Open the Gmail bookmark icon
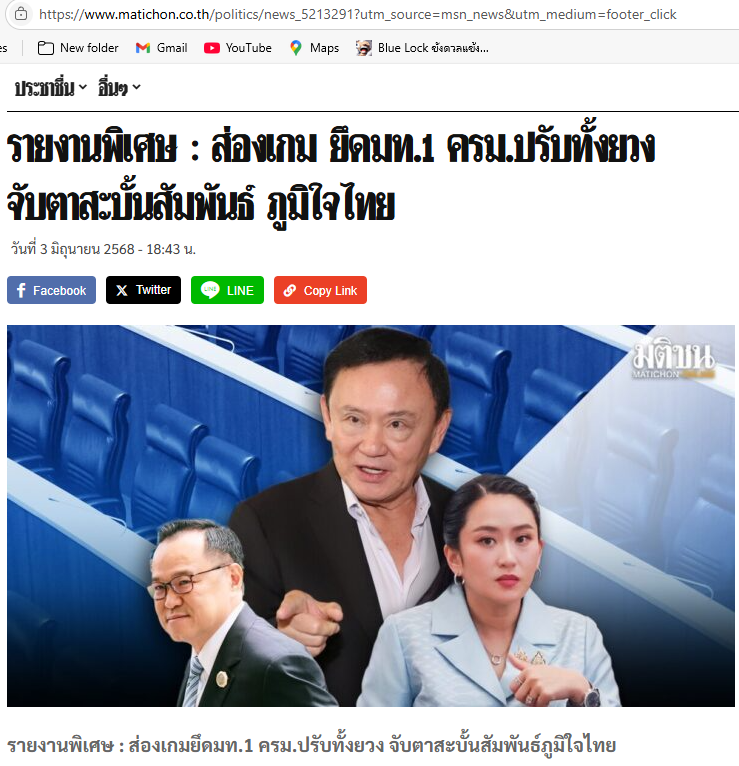739x766 pixels. [x=143, y=48]
